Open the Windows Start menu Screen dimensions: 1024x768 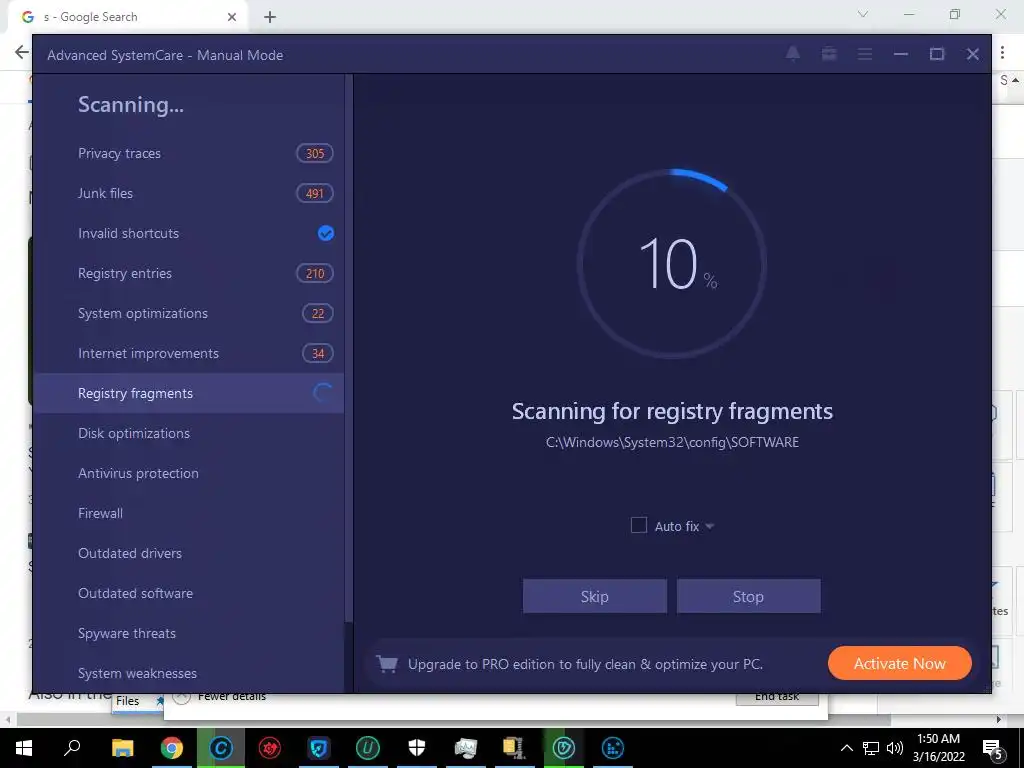[x=24, y=748]
